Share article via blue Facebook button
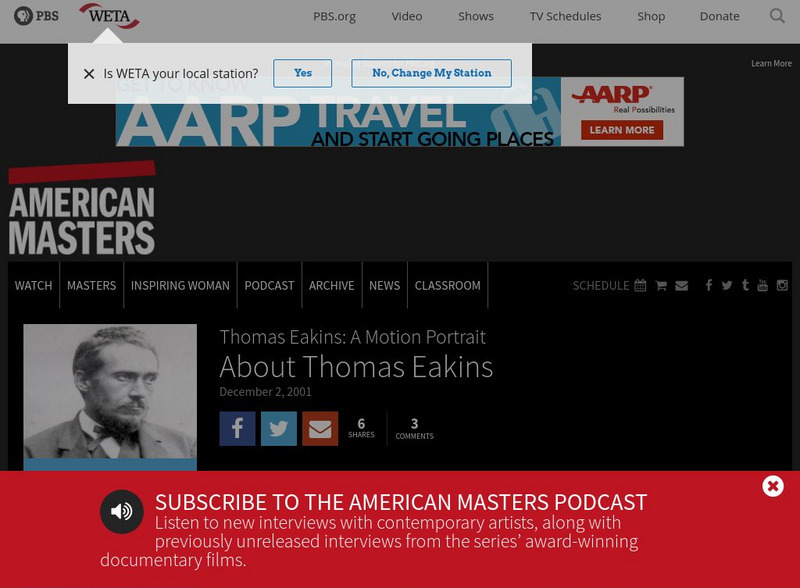The width and height of the screenshot is (800, 588). (x=237, y=429)
